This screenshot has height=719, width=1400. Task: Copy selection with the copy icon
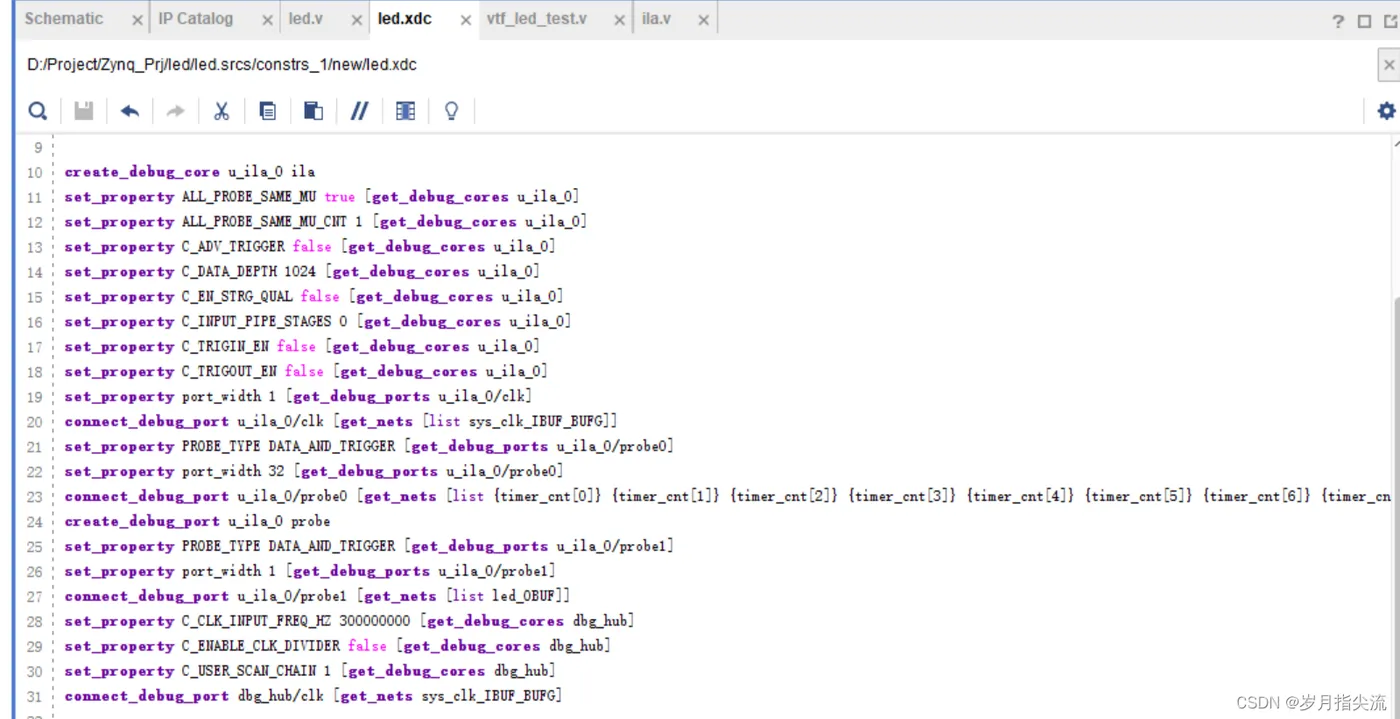[x=267, y=111]
